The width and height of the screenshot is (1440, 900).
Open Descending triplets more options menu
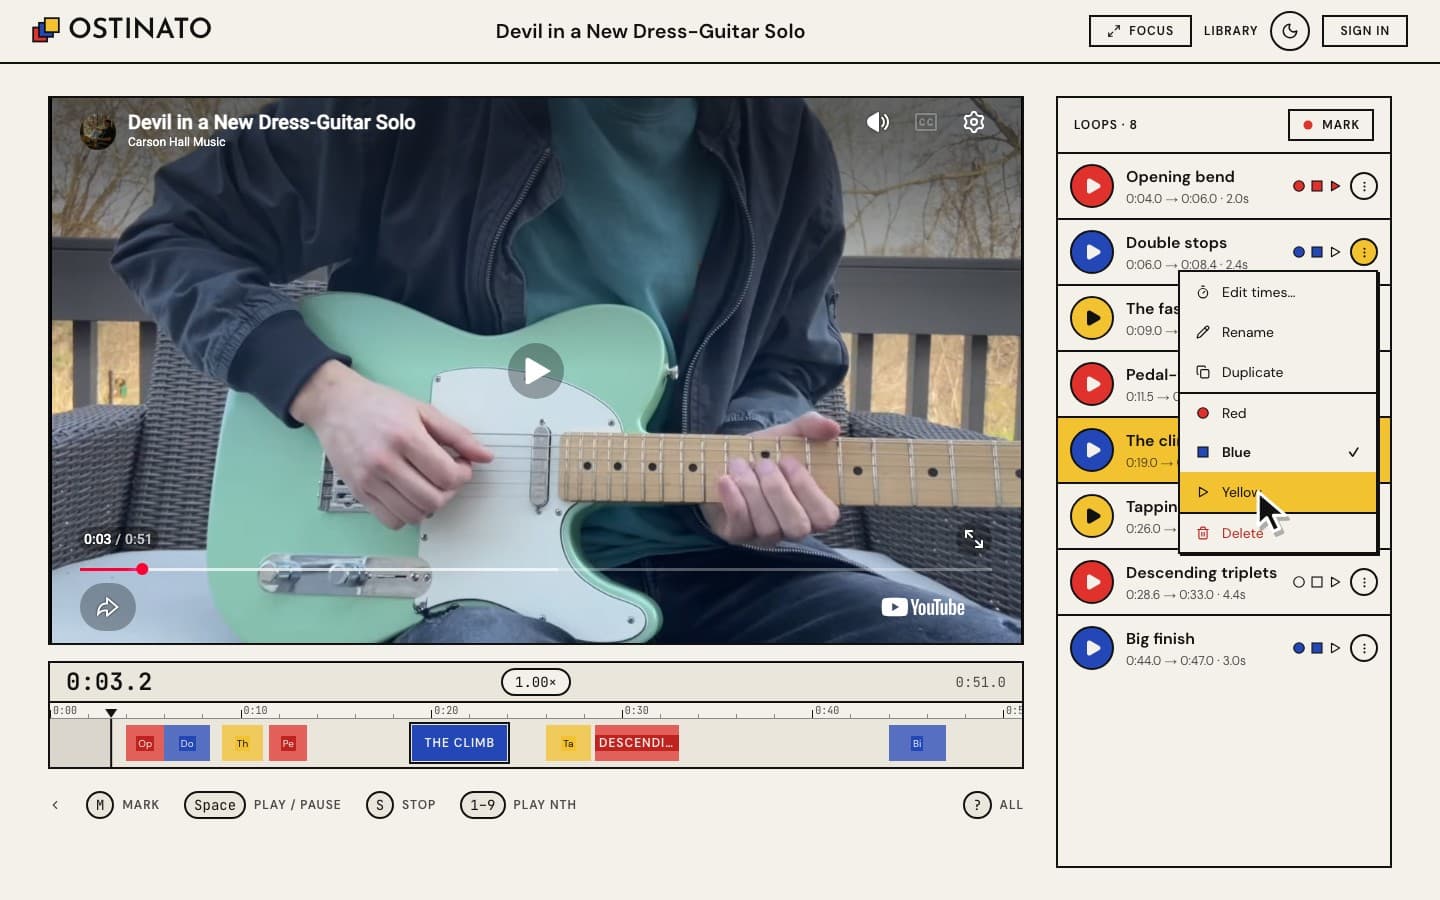[x=1364, y=582]
